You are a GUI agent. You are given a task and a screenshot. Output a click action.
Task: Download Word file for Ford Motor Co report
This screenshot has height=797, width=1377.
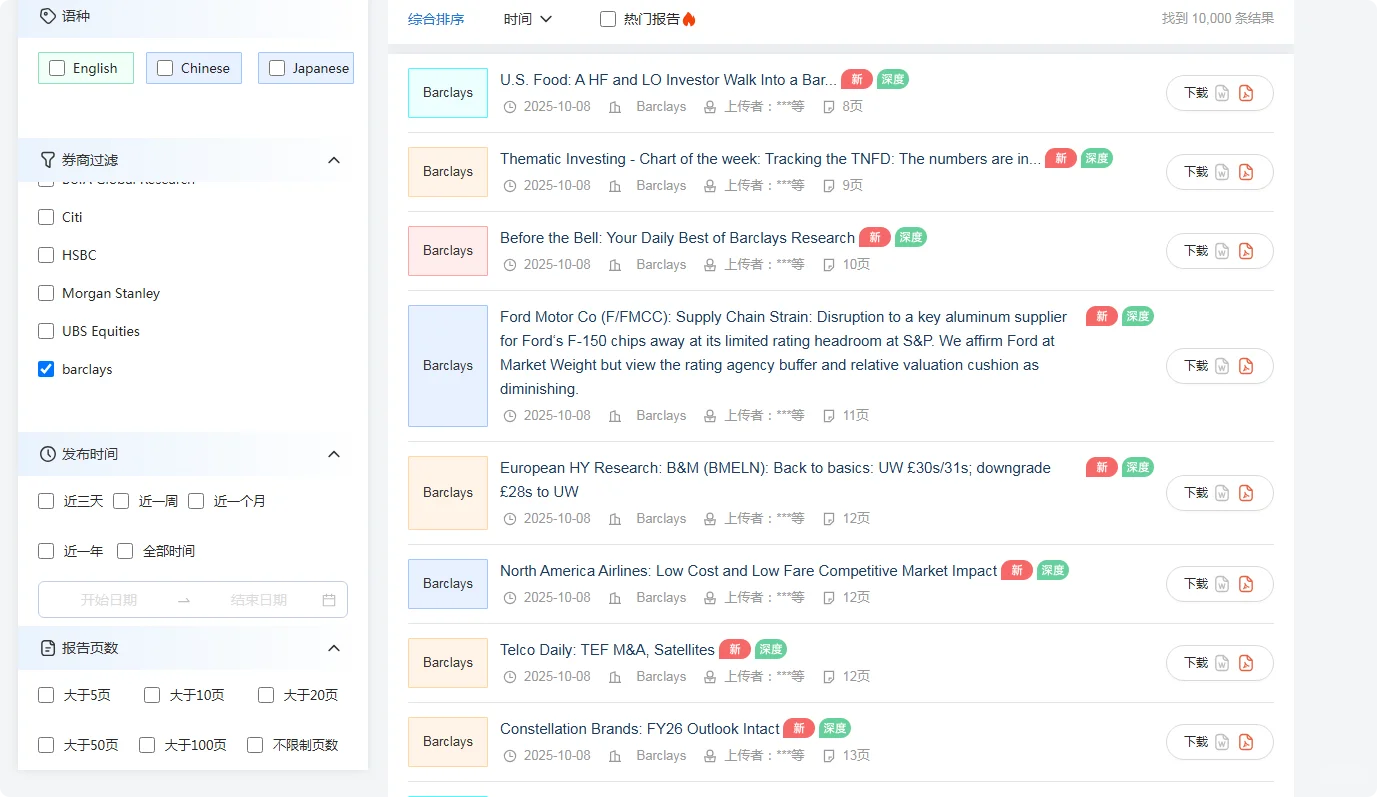coord(1222,366)
